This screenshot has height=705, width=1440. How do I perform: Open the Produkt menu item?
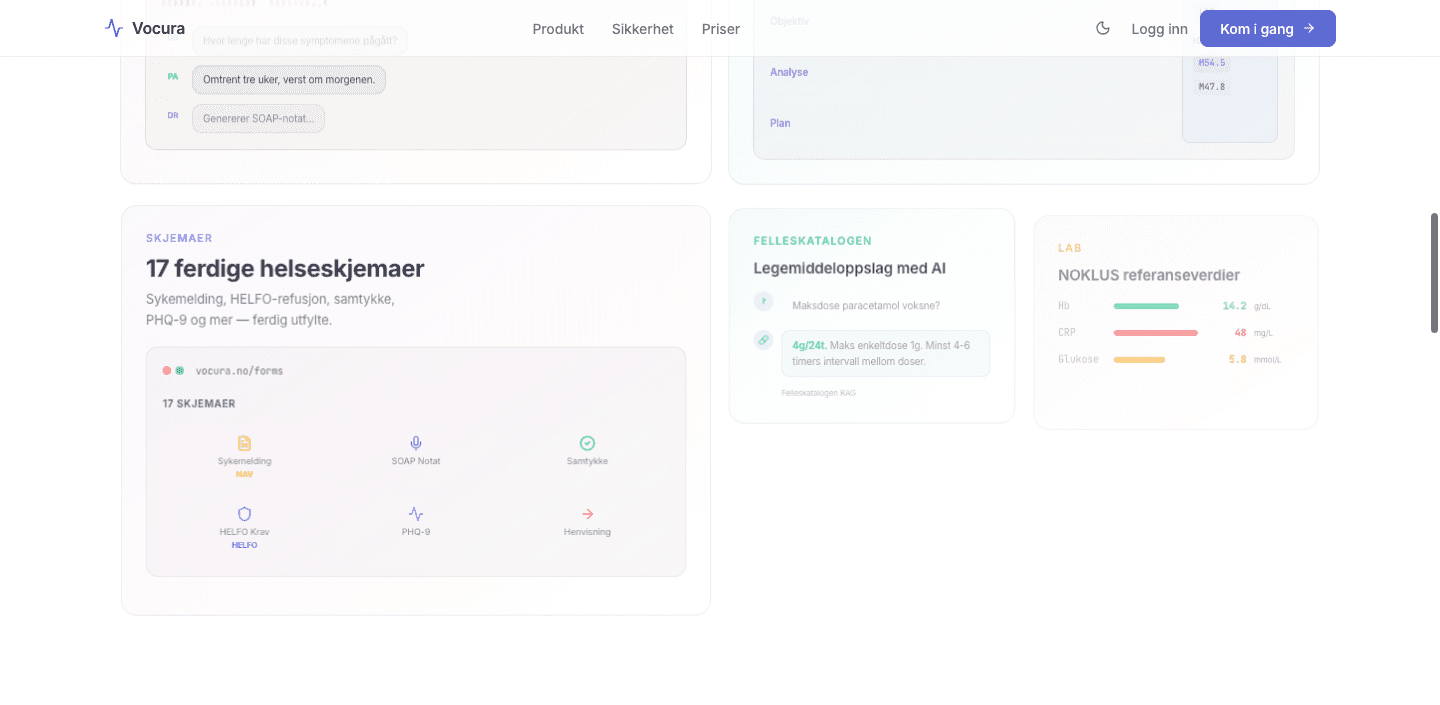coord(558,29)
